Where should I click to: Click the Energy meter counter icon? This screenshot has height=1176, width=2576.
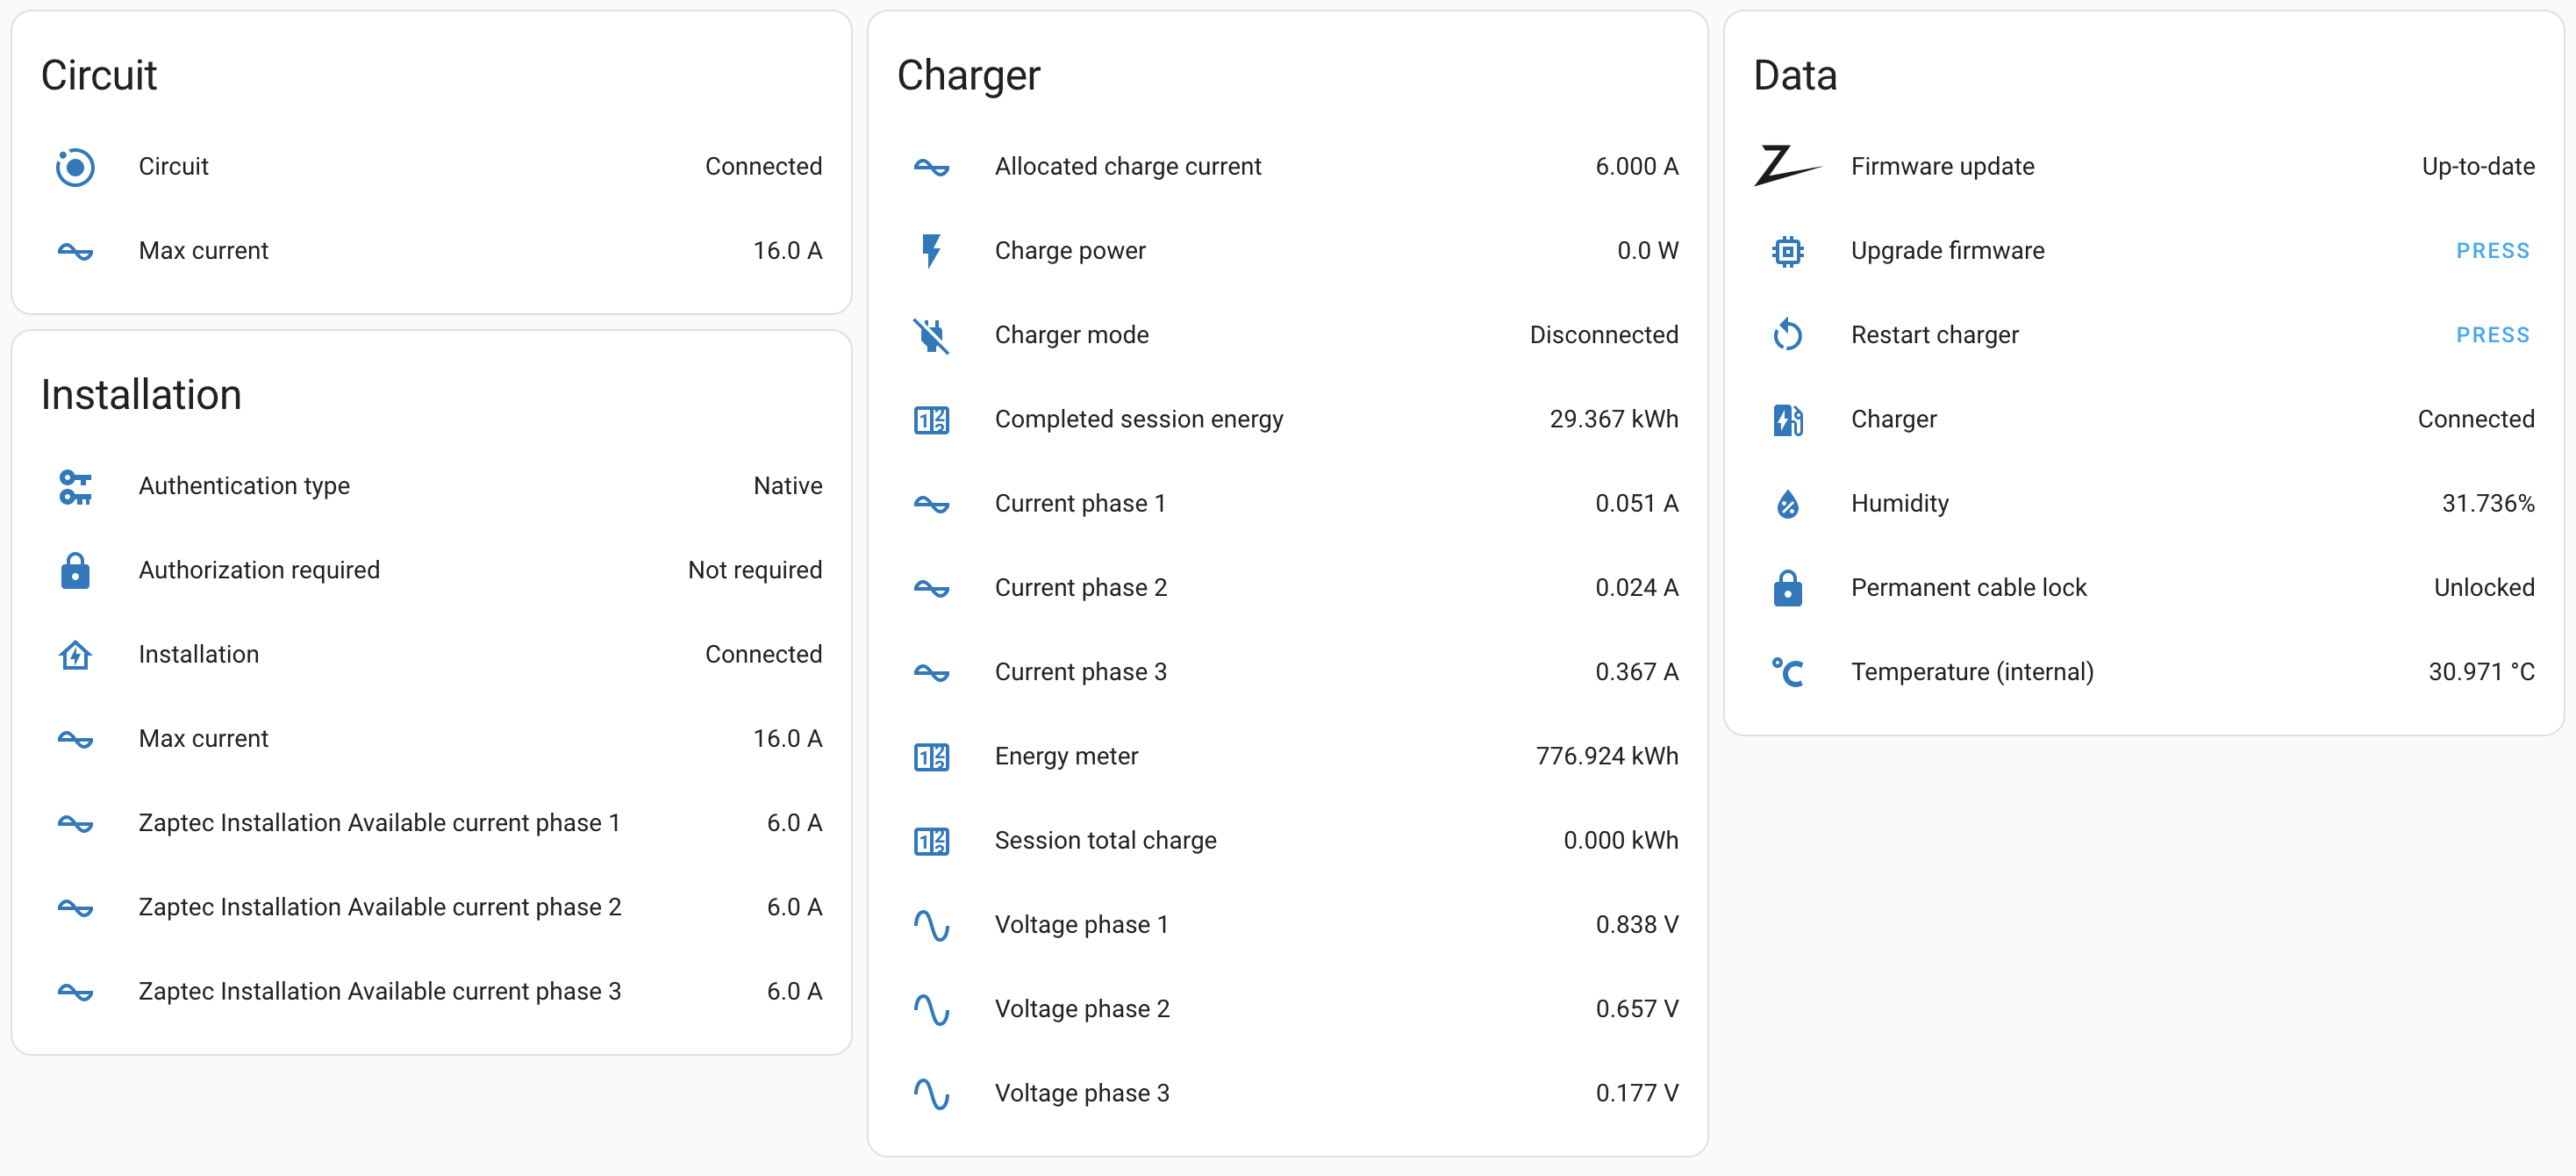click(x=931, y=757)
